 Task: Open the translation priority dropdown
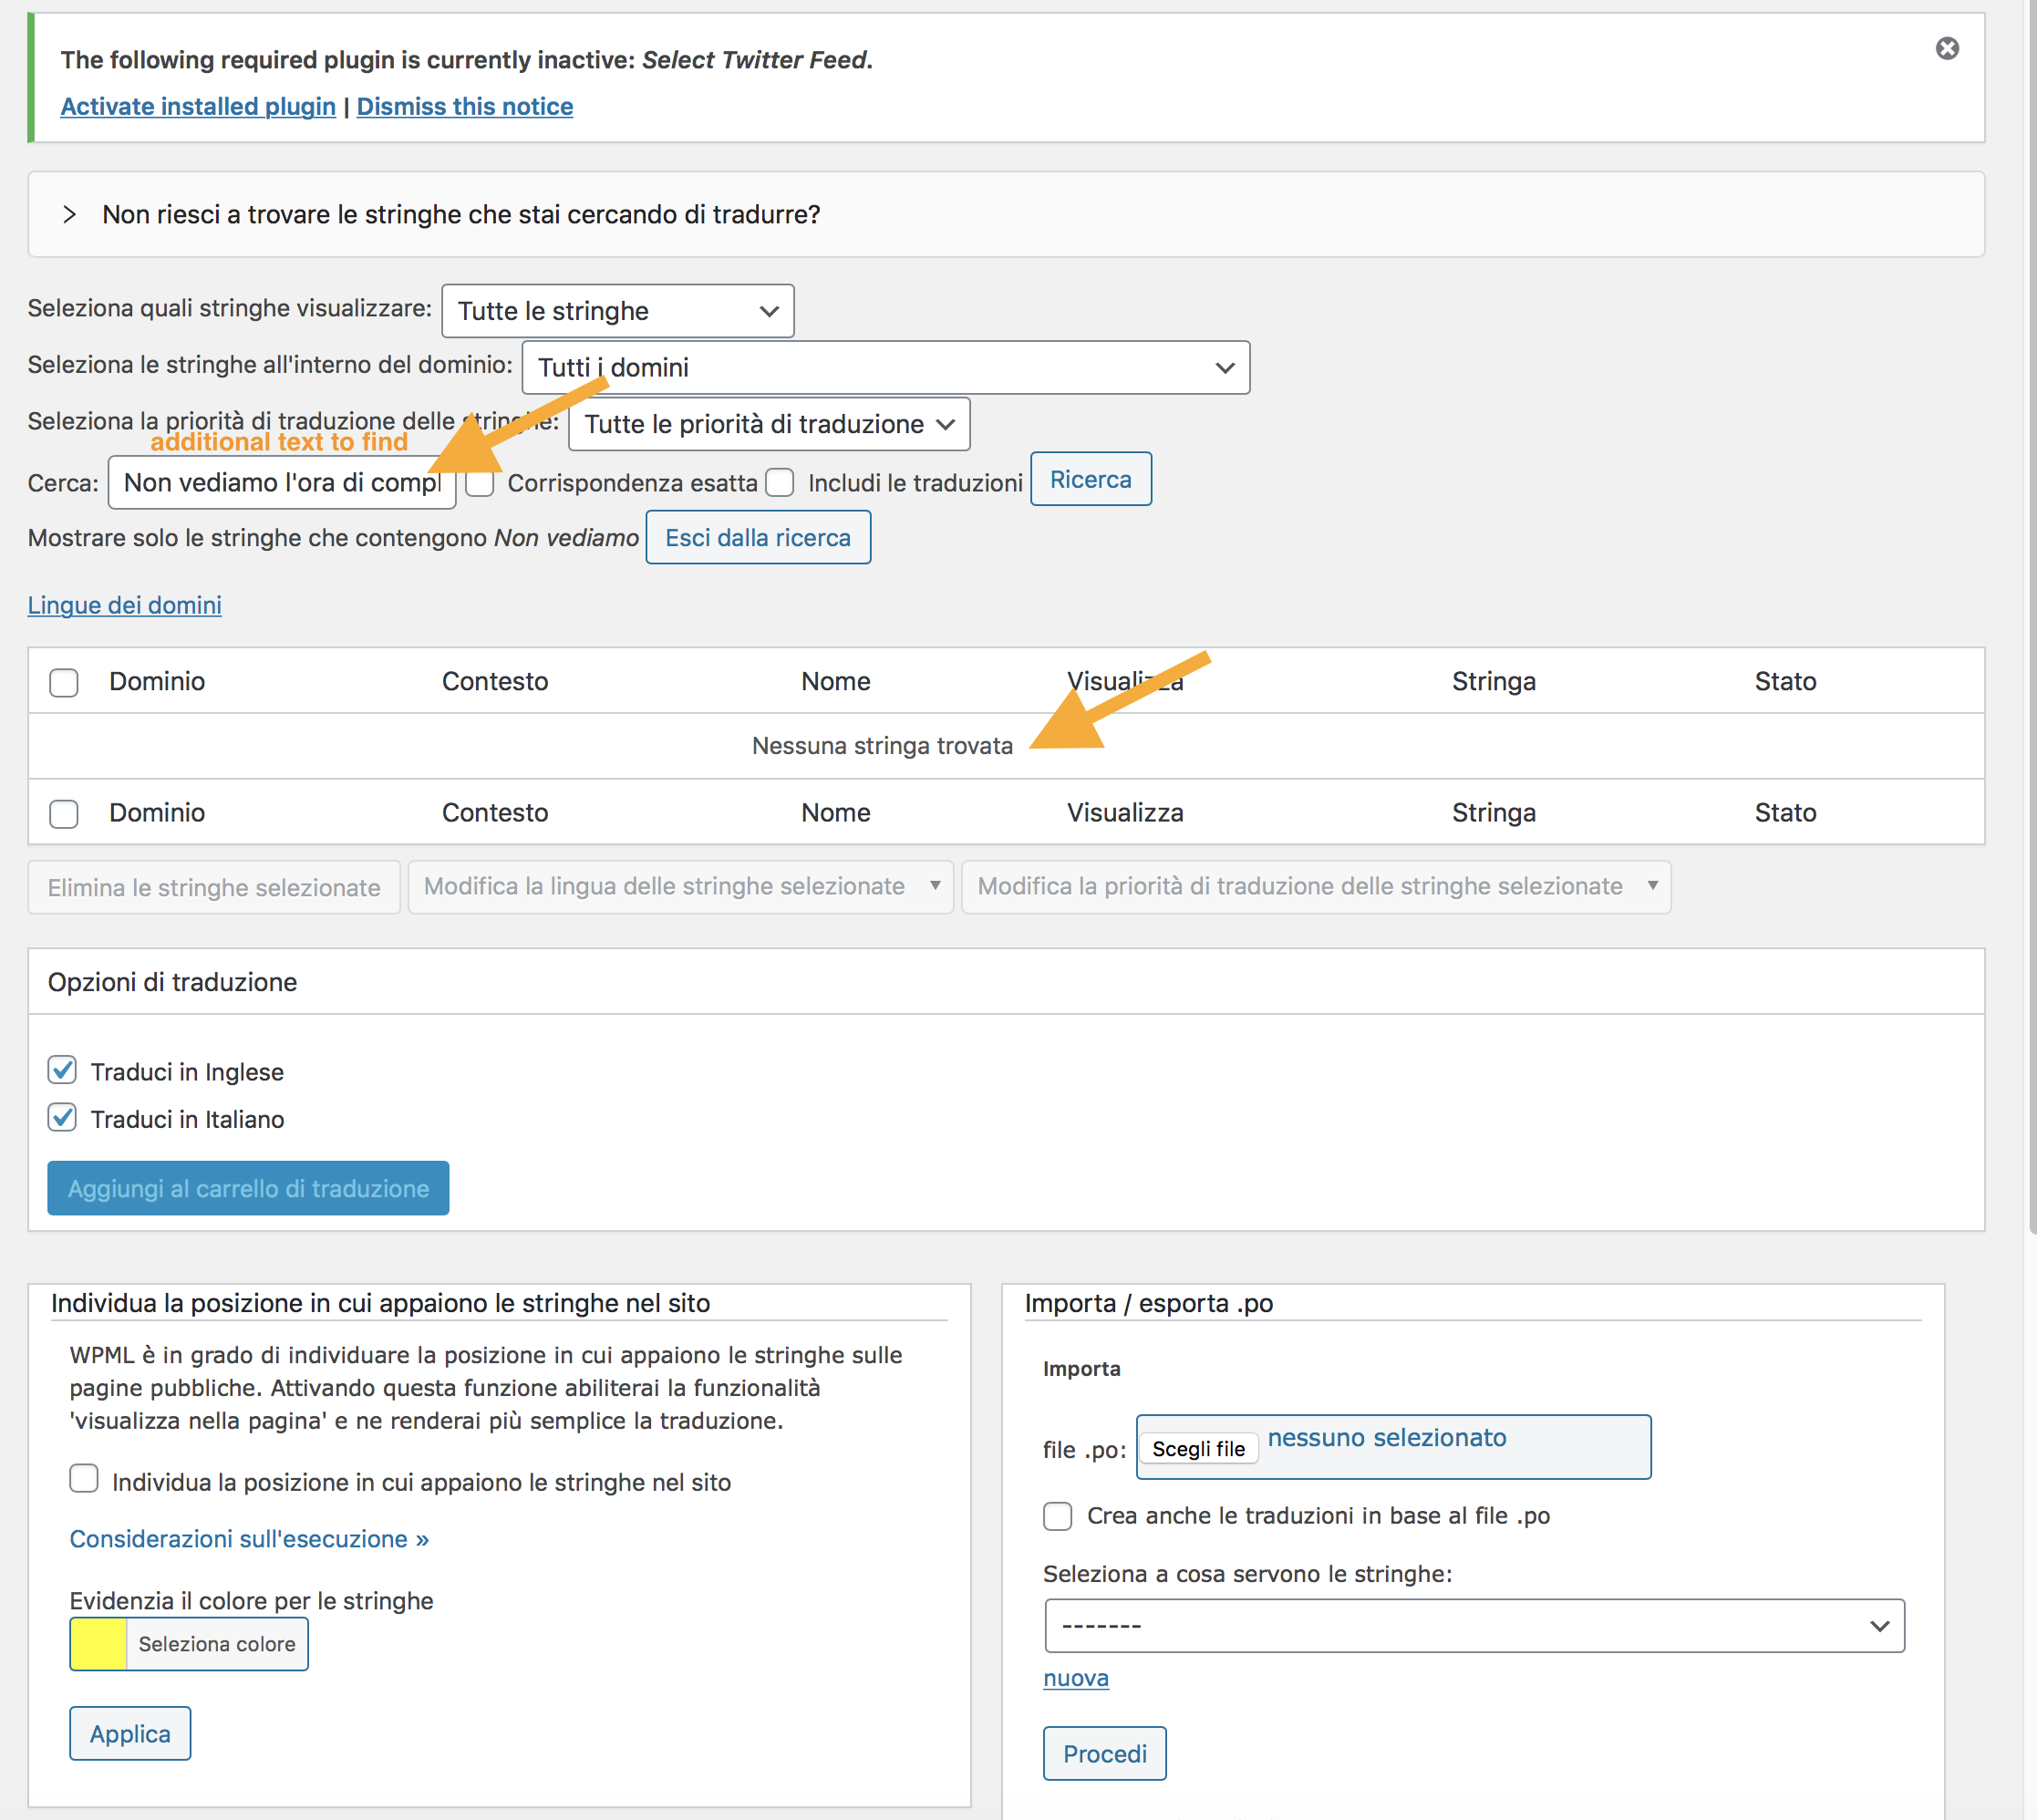point(768,424)
